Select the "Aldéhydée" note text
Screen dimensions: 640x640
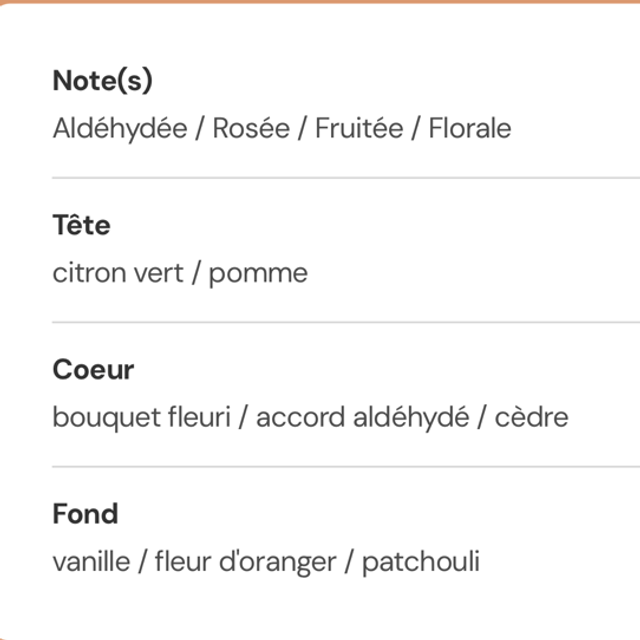(x=120, y=129)
